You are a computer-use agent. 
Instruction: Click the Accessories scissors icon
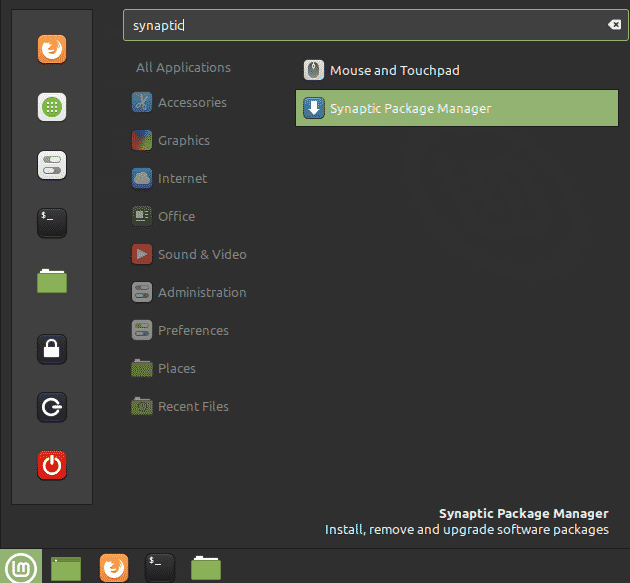(x=142, y=102)
